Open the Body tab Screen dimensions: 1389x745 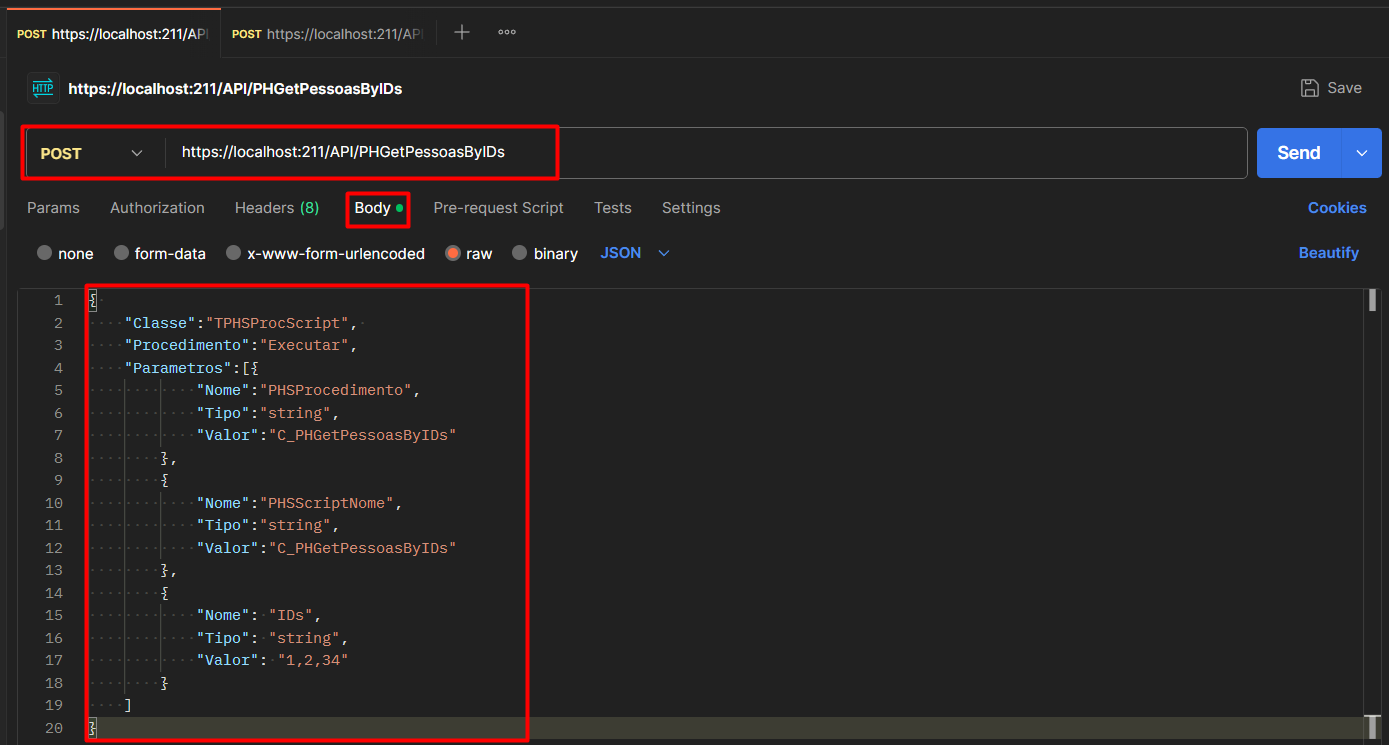[378, 208]
